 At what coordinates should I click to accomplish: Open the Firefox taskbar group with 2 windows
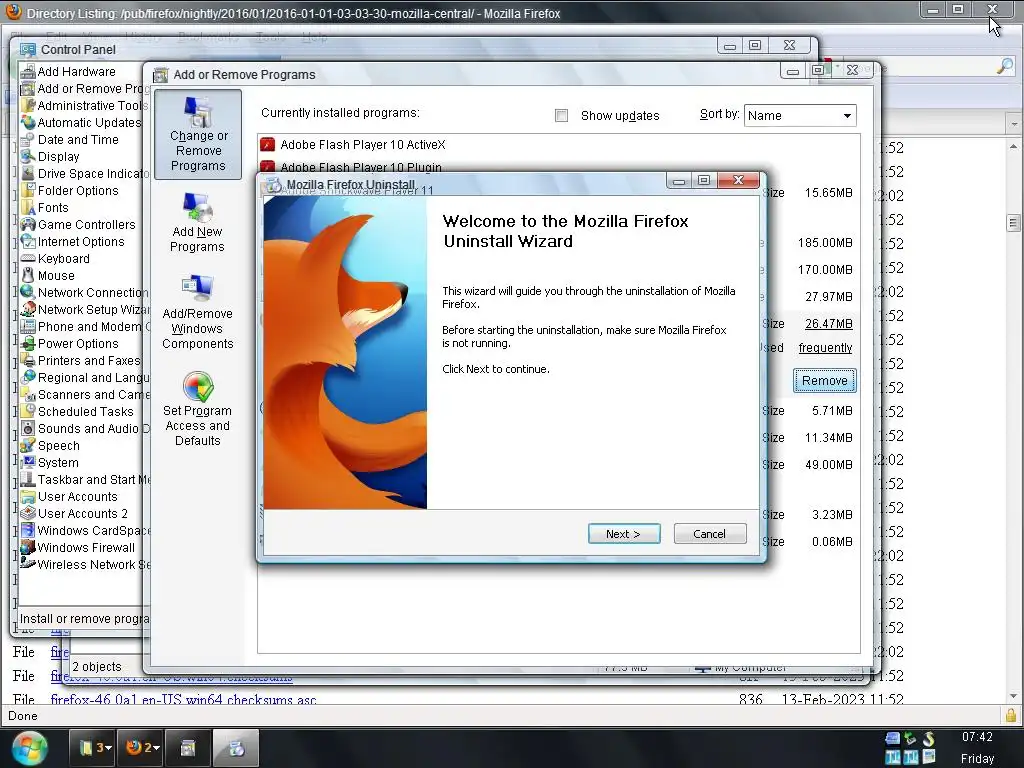[142, 747]
